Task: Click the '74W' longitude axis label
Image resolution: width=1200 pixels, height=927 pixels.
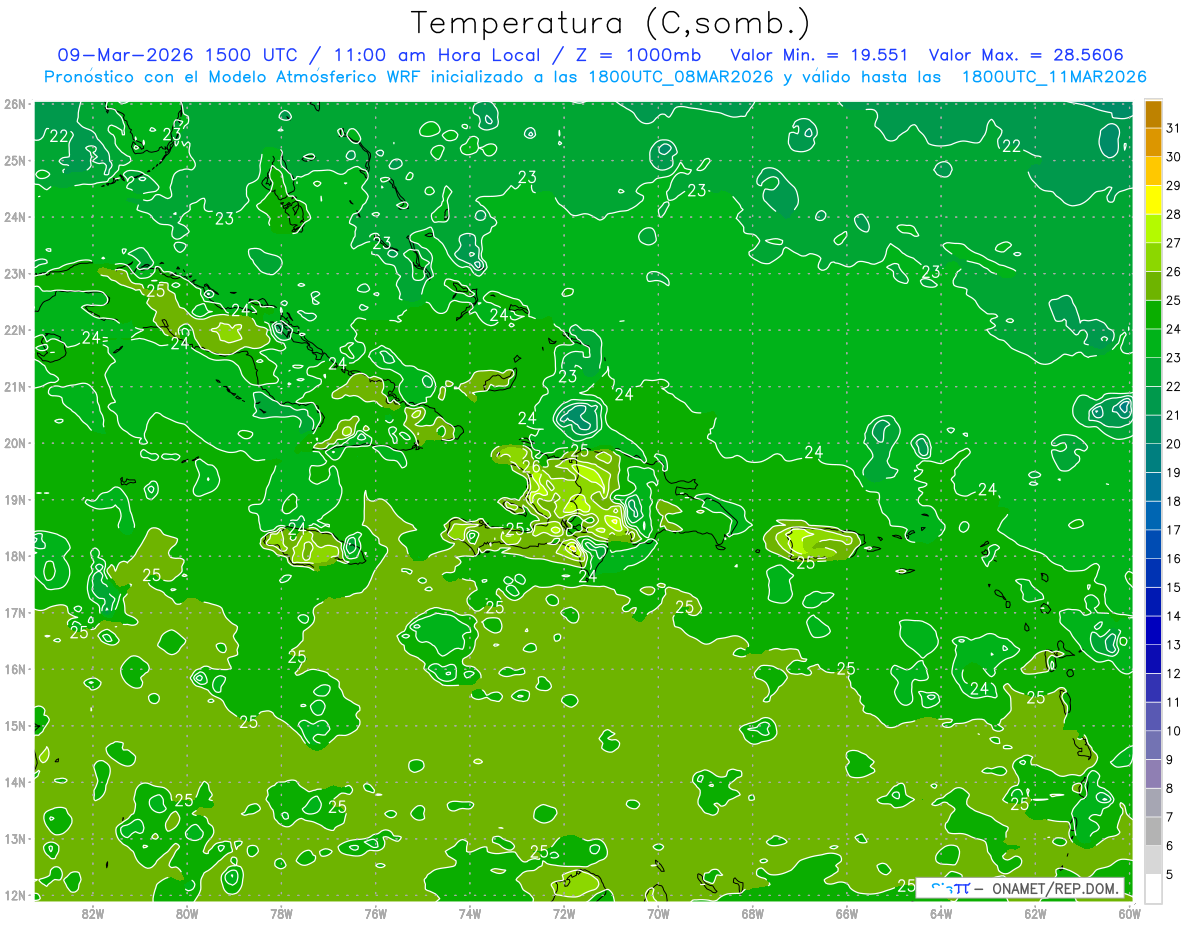Action: click(470, 913)
